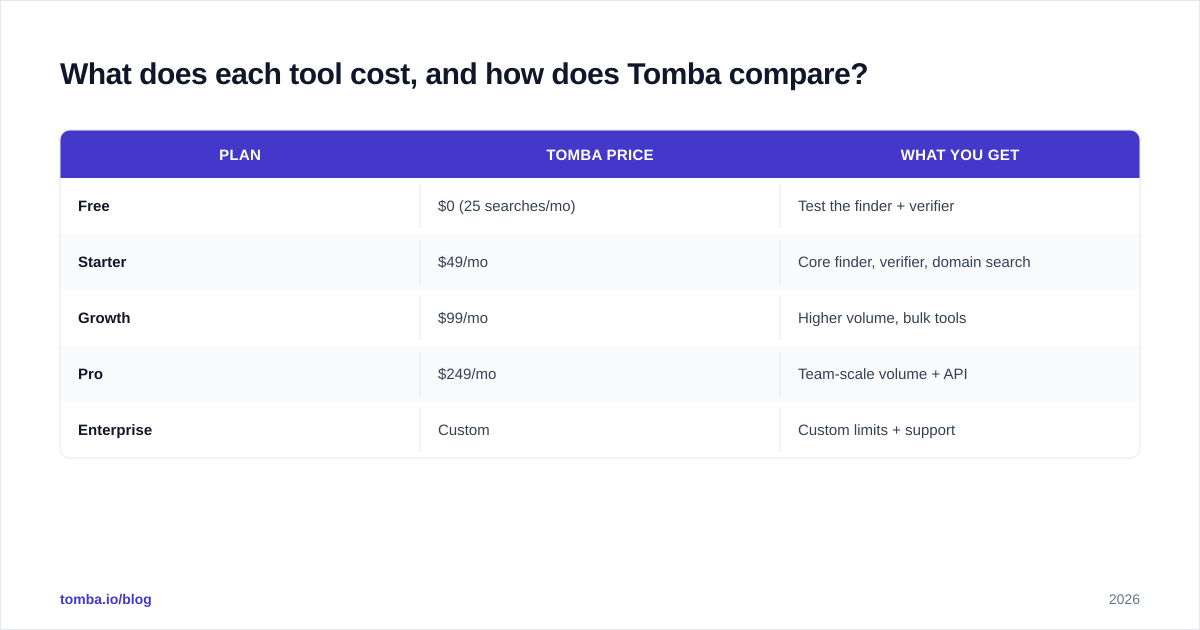1200x630 pixels.
Task: Click 'Team-scale volume + API' text
Action: pos(883,374)
